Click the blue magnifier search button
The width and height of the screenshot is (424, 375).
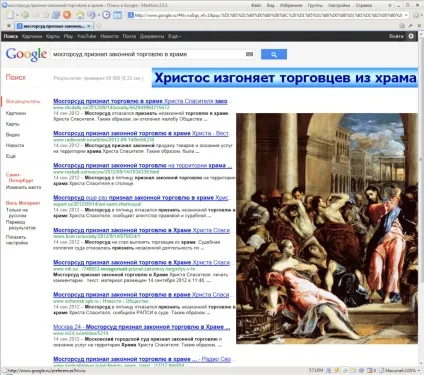tap(274, 54)
